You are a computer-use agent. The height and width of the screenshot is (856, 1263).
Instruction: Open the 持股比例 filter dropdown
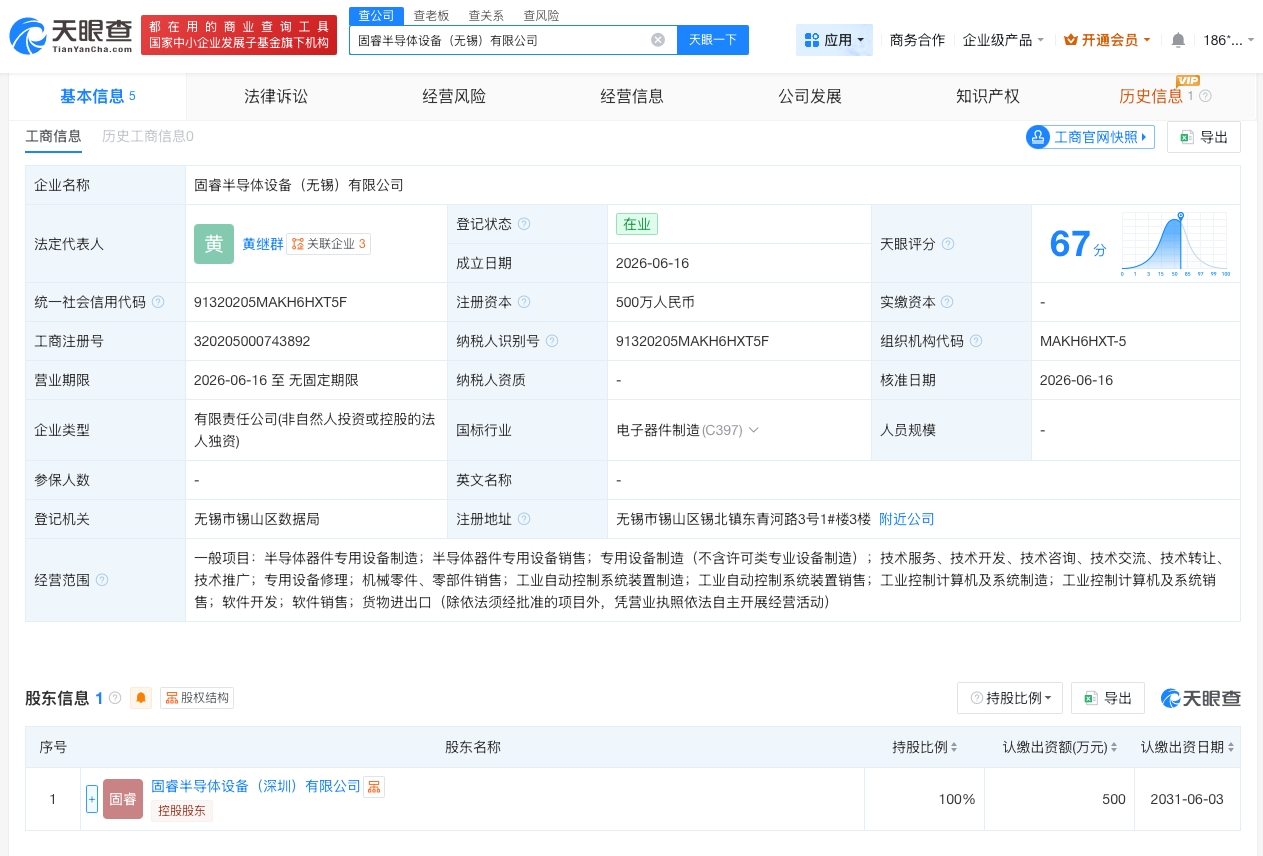point(1010,698)
